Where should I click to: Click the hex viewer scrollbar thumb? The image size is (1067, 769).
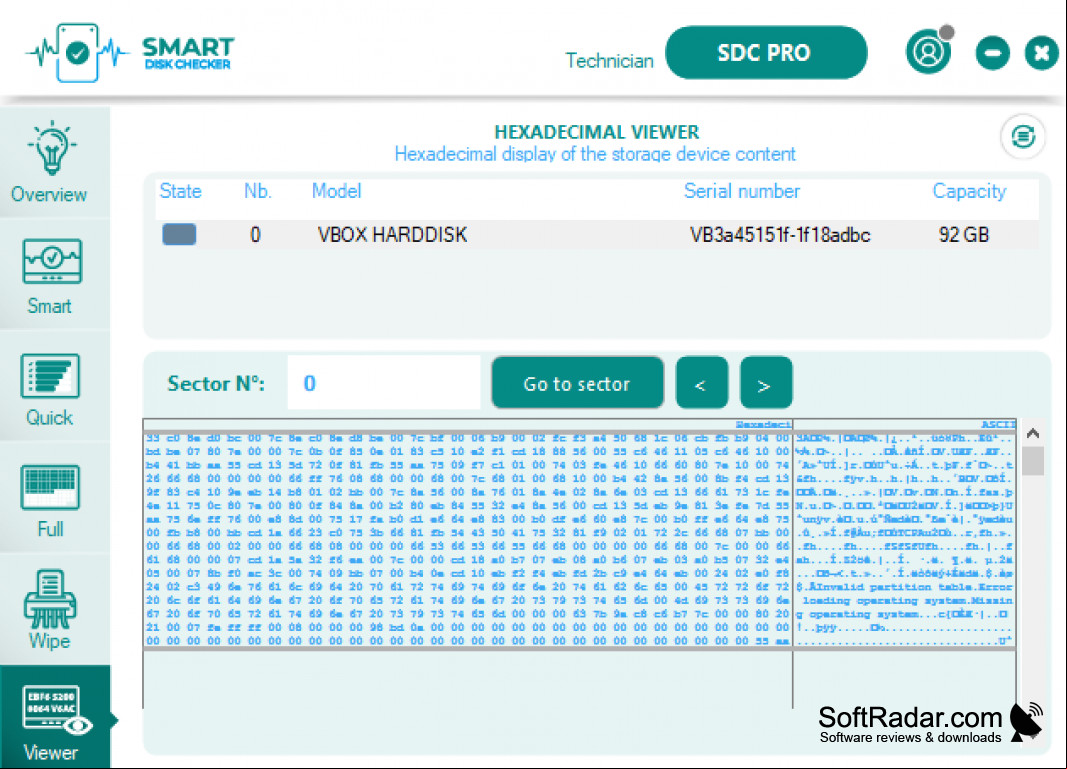click(1033, 461)
